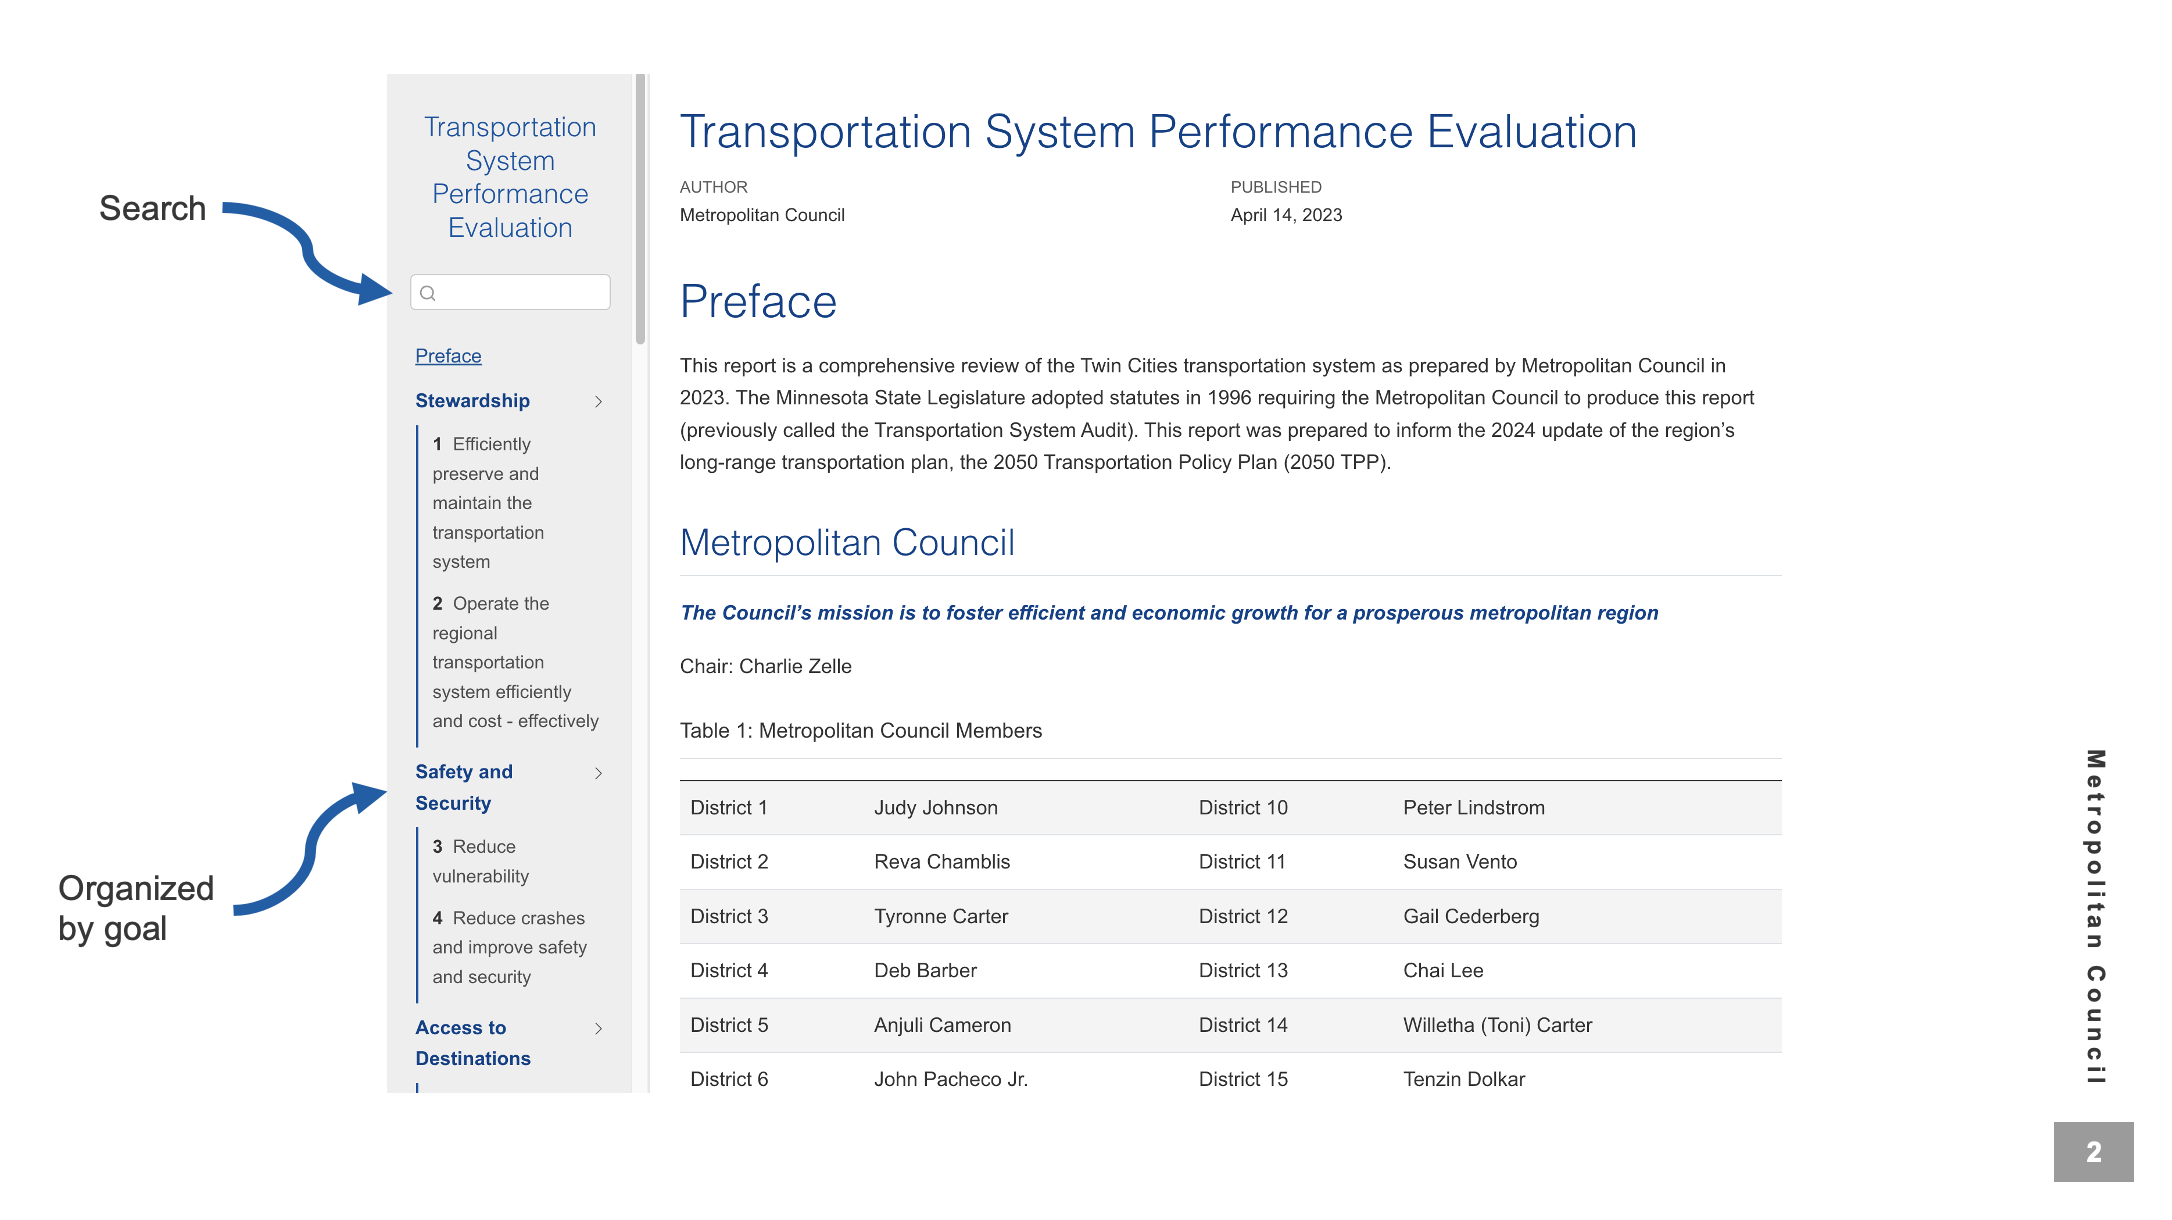This screenshot has width=2172, height=1220.
Task: Click the gray page number 2 box
Action: 2093,1152
